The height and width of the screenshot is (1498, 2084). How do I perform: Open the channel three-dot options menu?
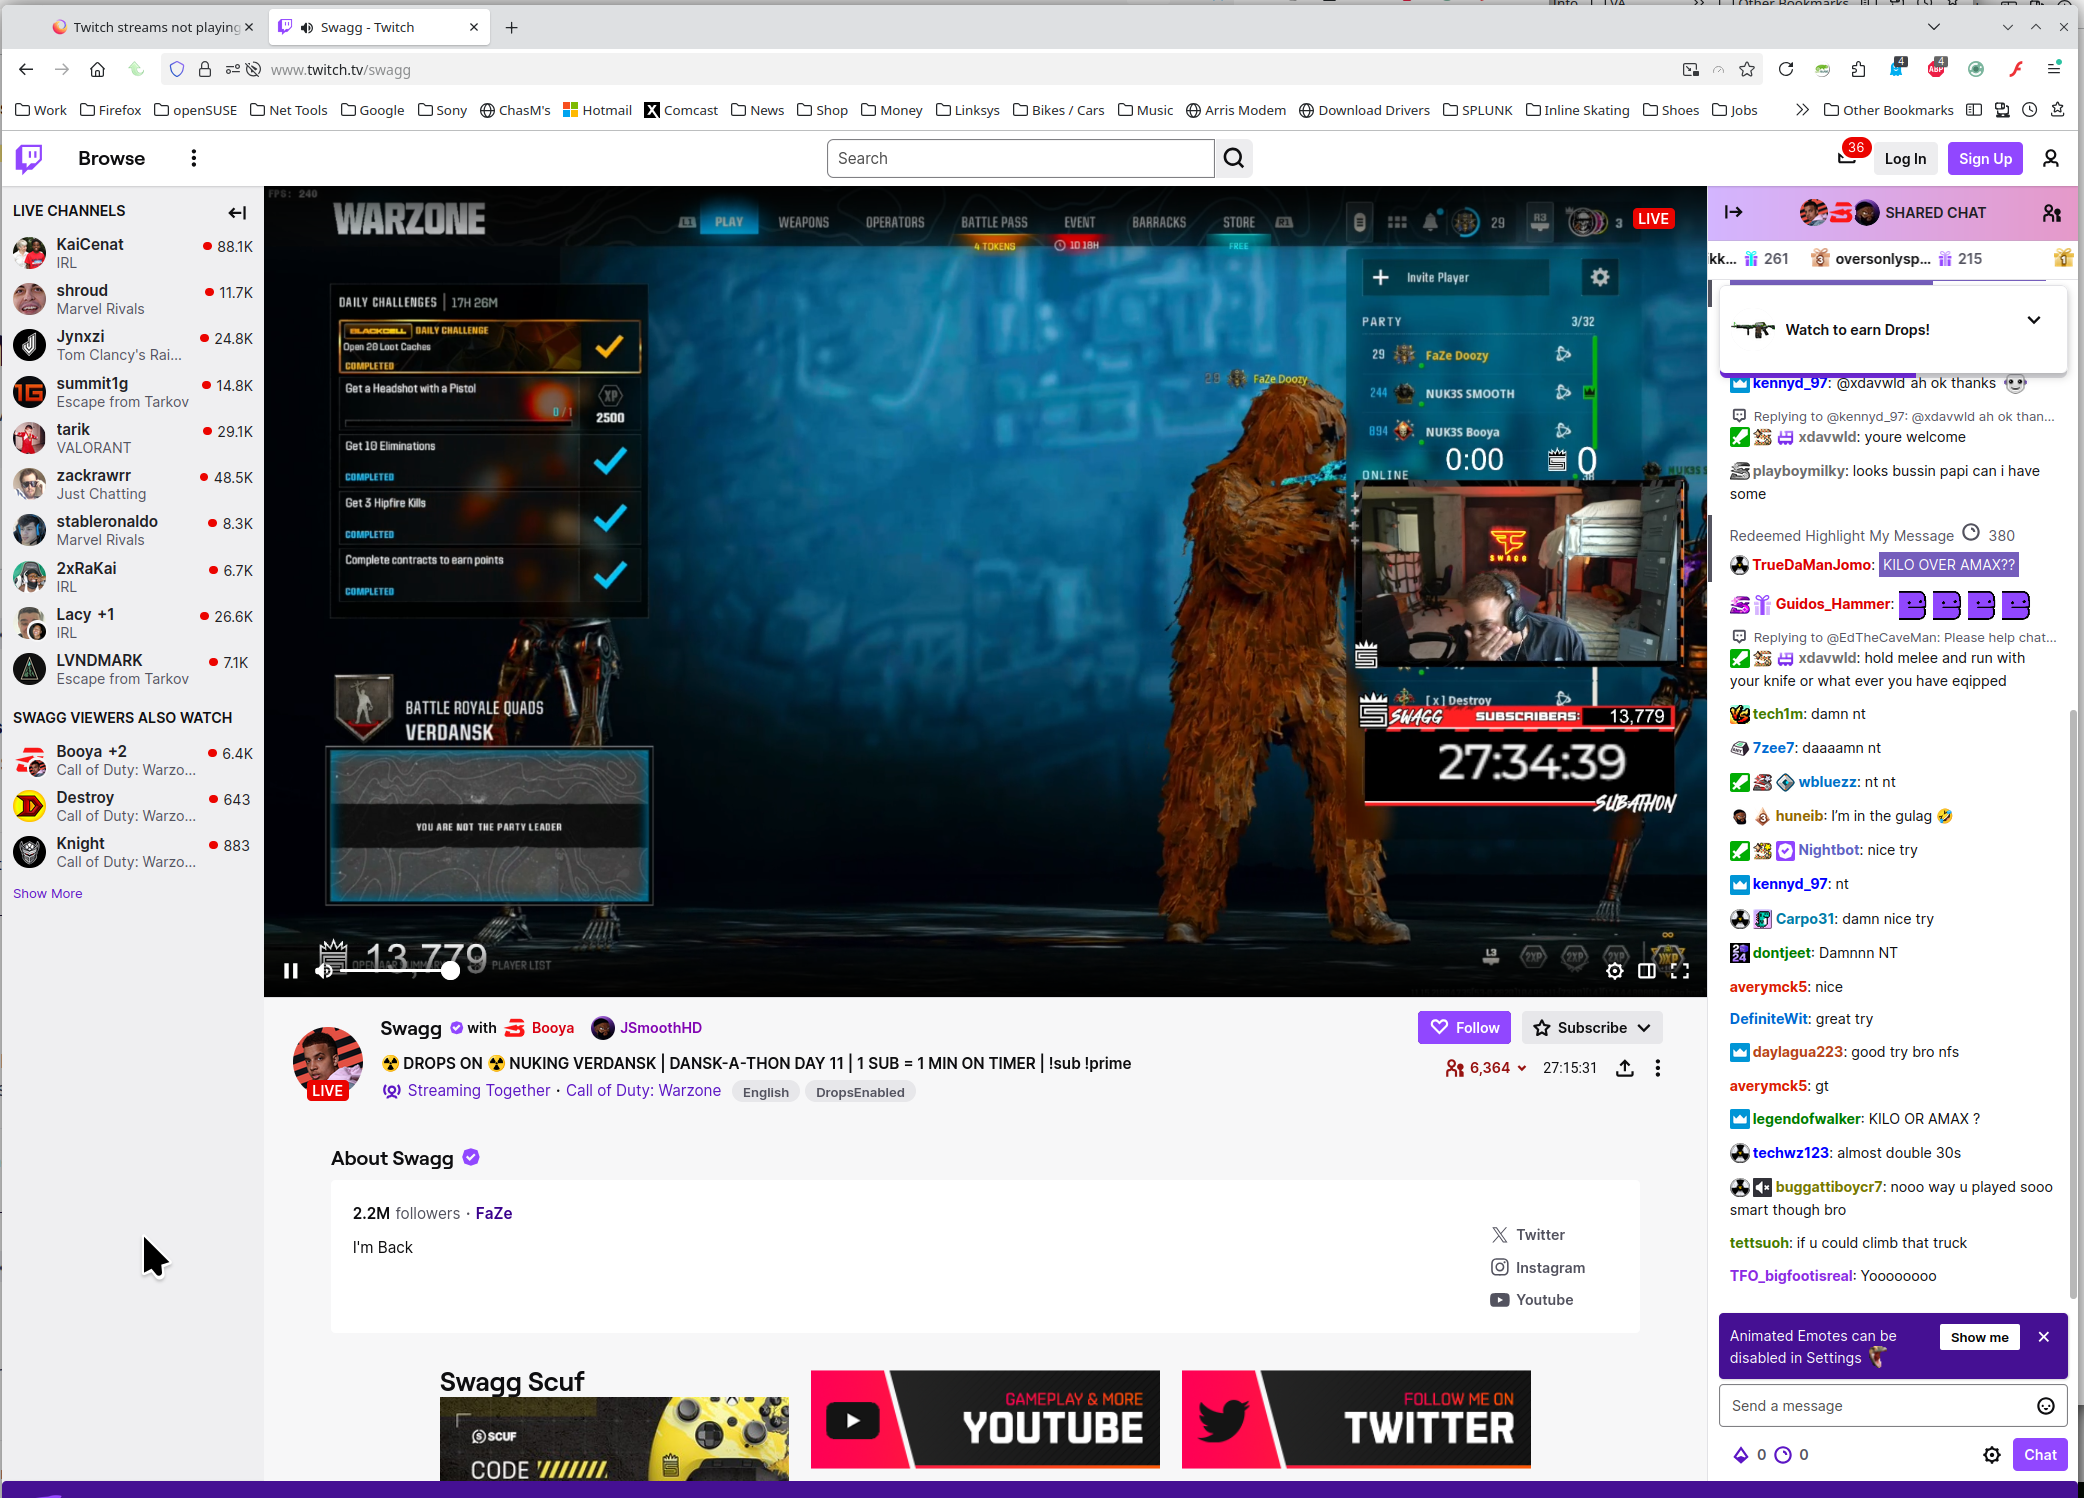pos(1658,1068)
